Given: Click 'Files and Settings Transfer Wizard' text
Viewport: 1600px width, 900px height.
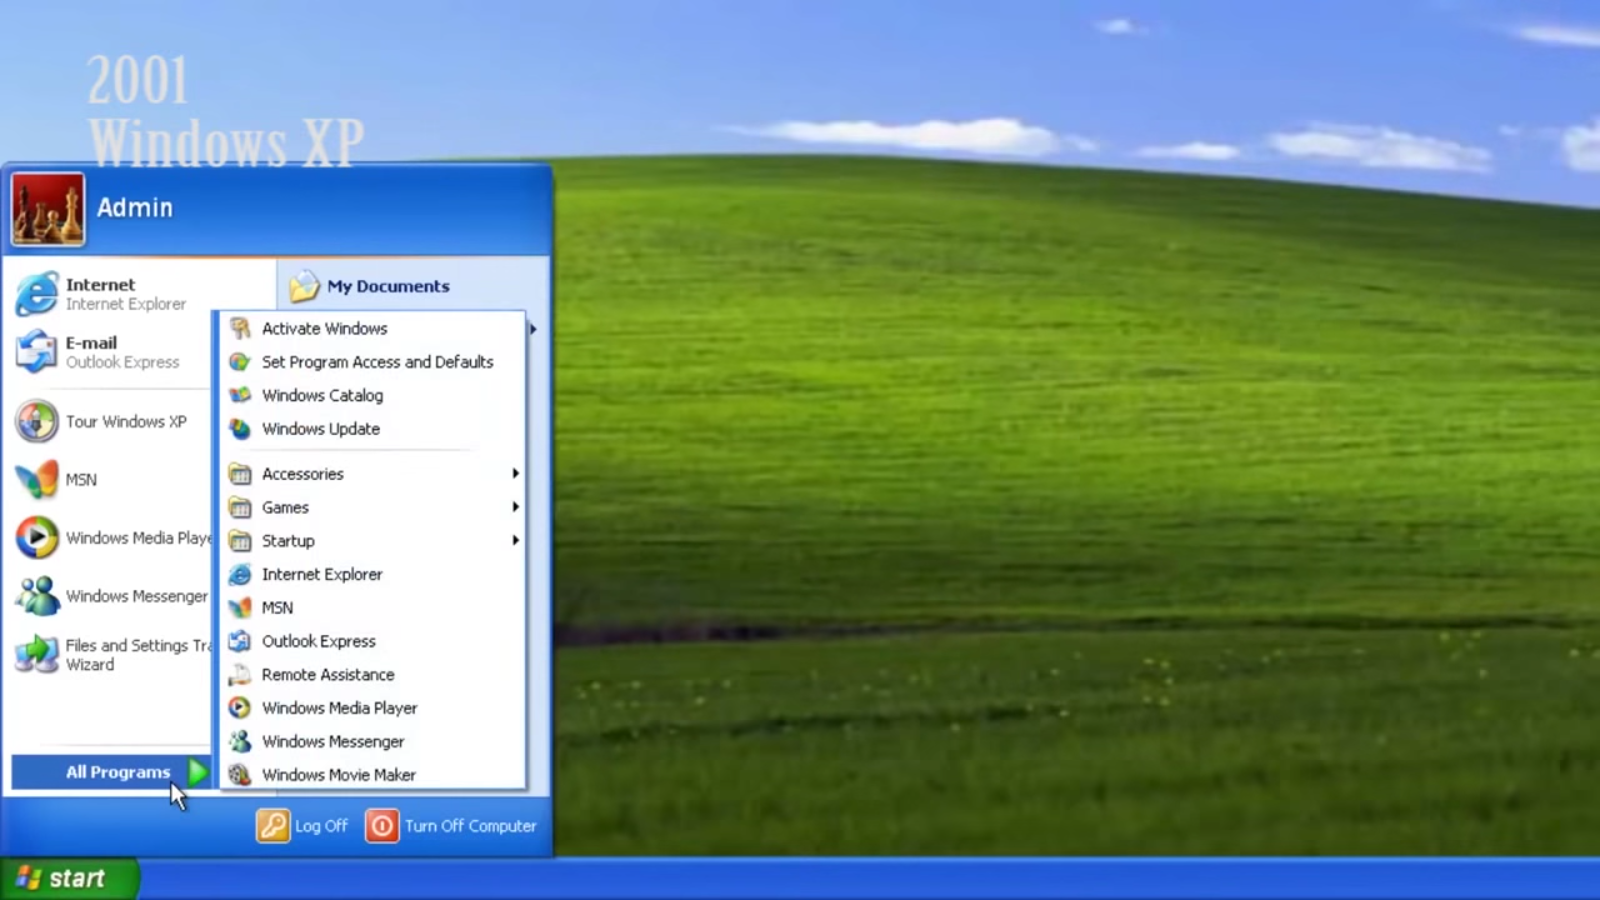Looking at the screenshot, I should point(138,655).
